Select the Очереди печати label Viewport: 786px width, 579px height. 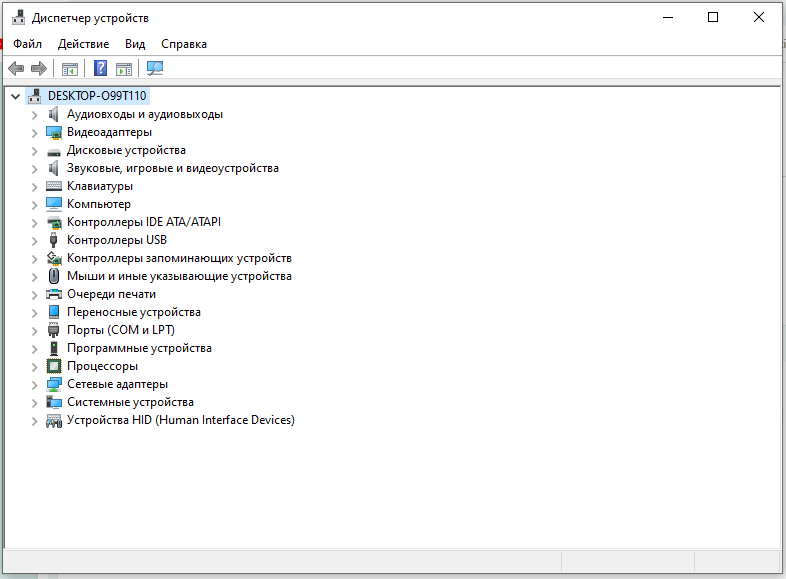click(x=111, y=294)
